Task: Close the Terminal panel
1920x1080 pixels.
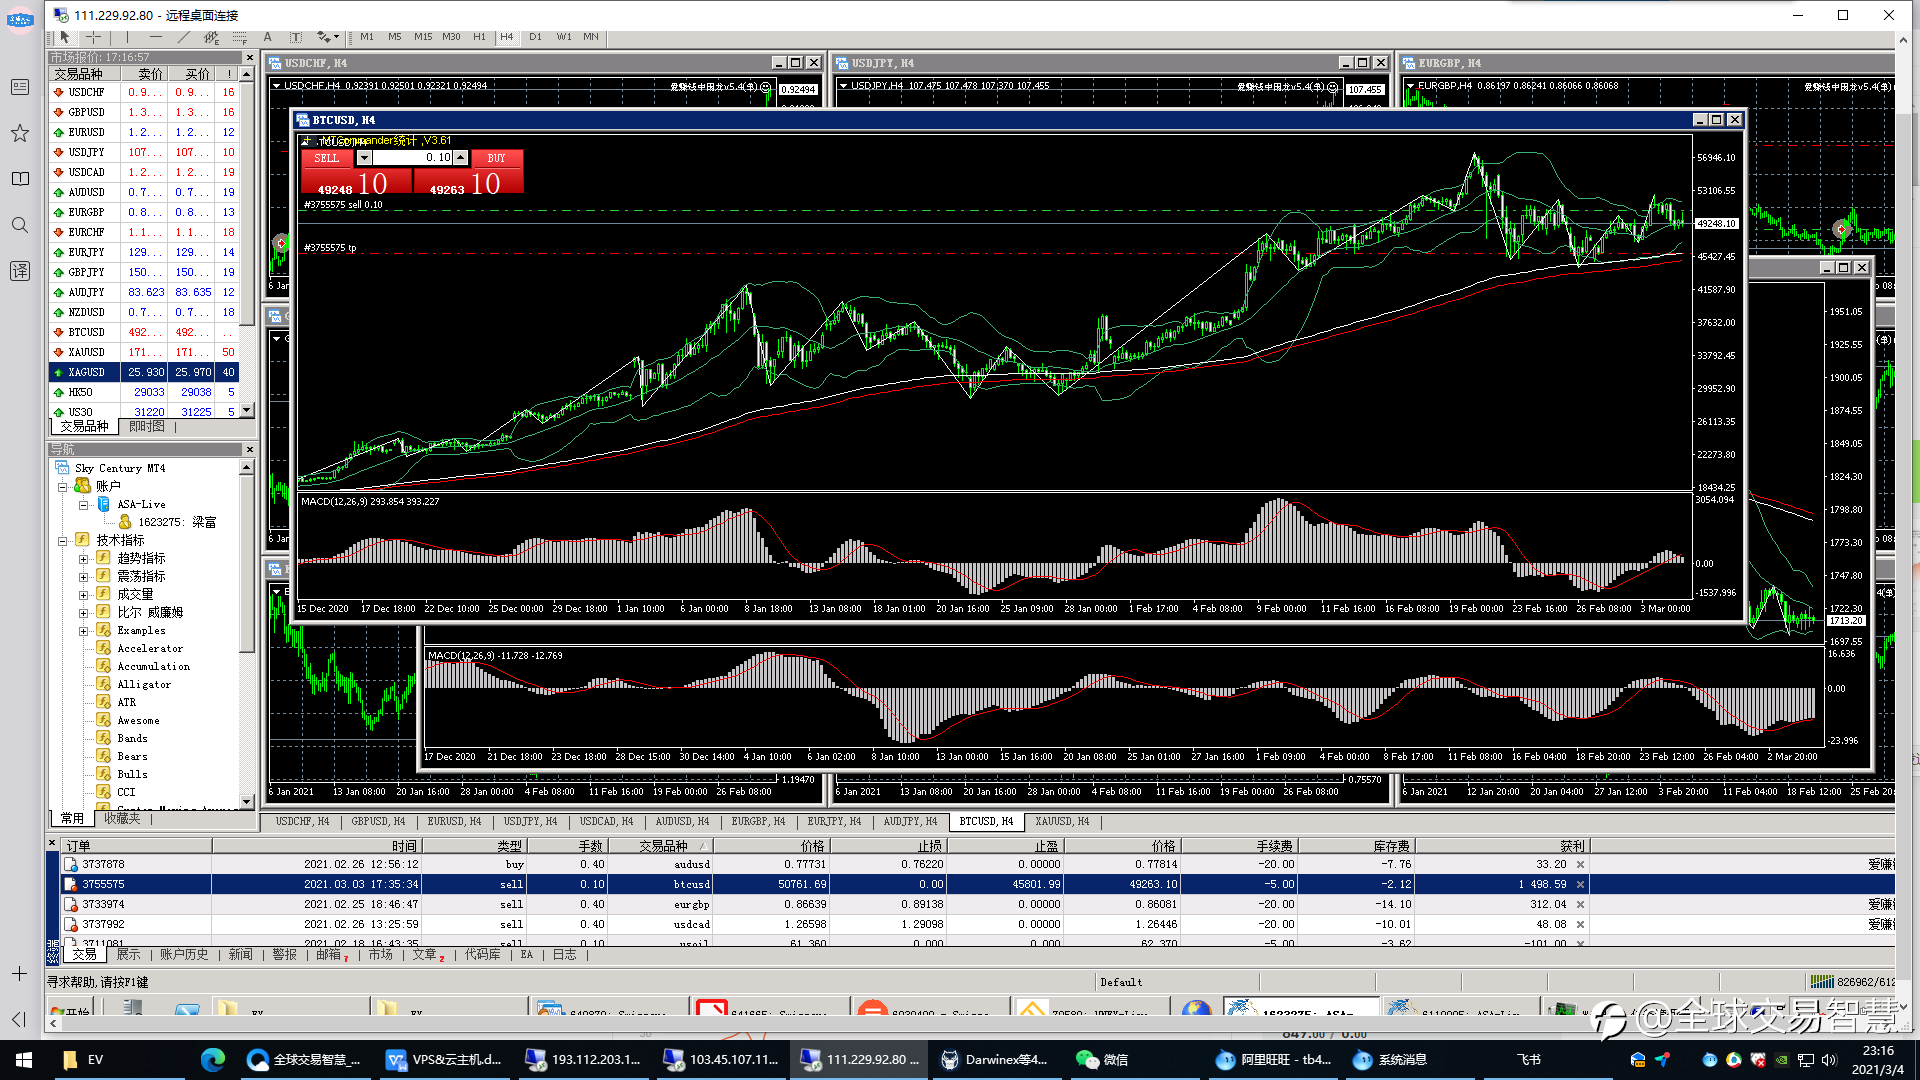Action: coord(52,844)
